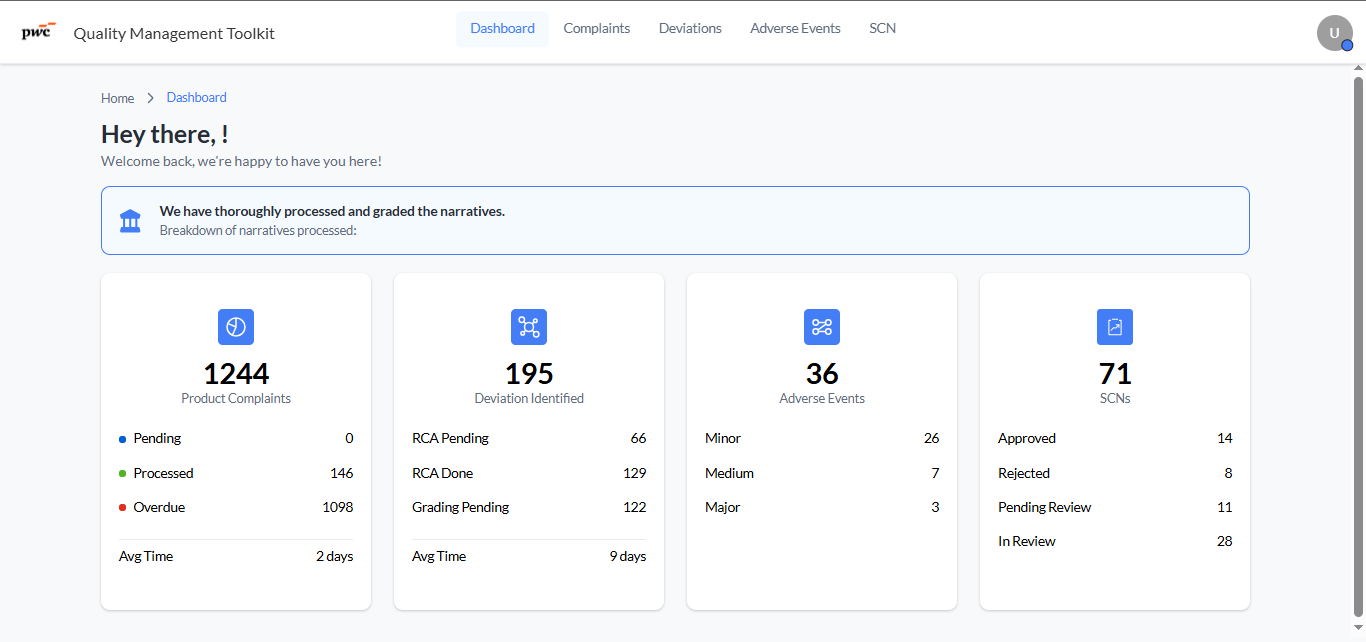
Task: Click the Overdue row label
Action: (159, 507)
